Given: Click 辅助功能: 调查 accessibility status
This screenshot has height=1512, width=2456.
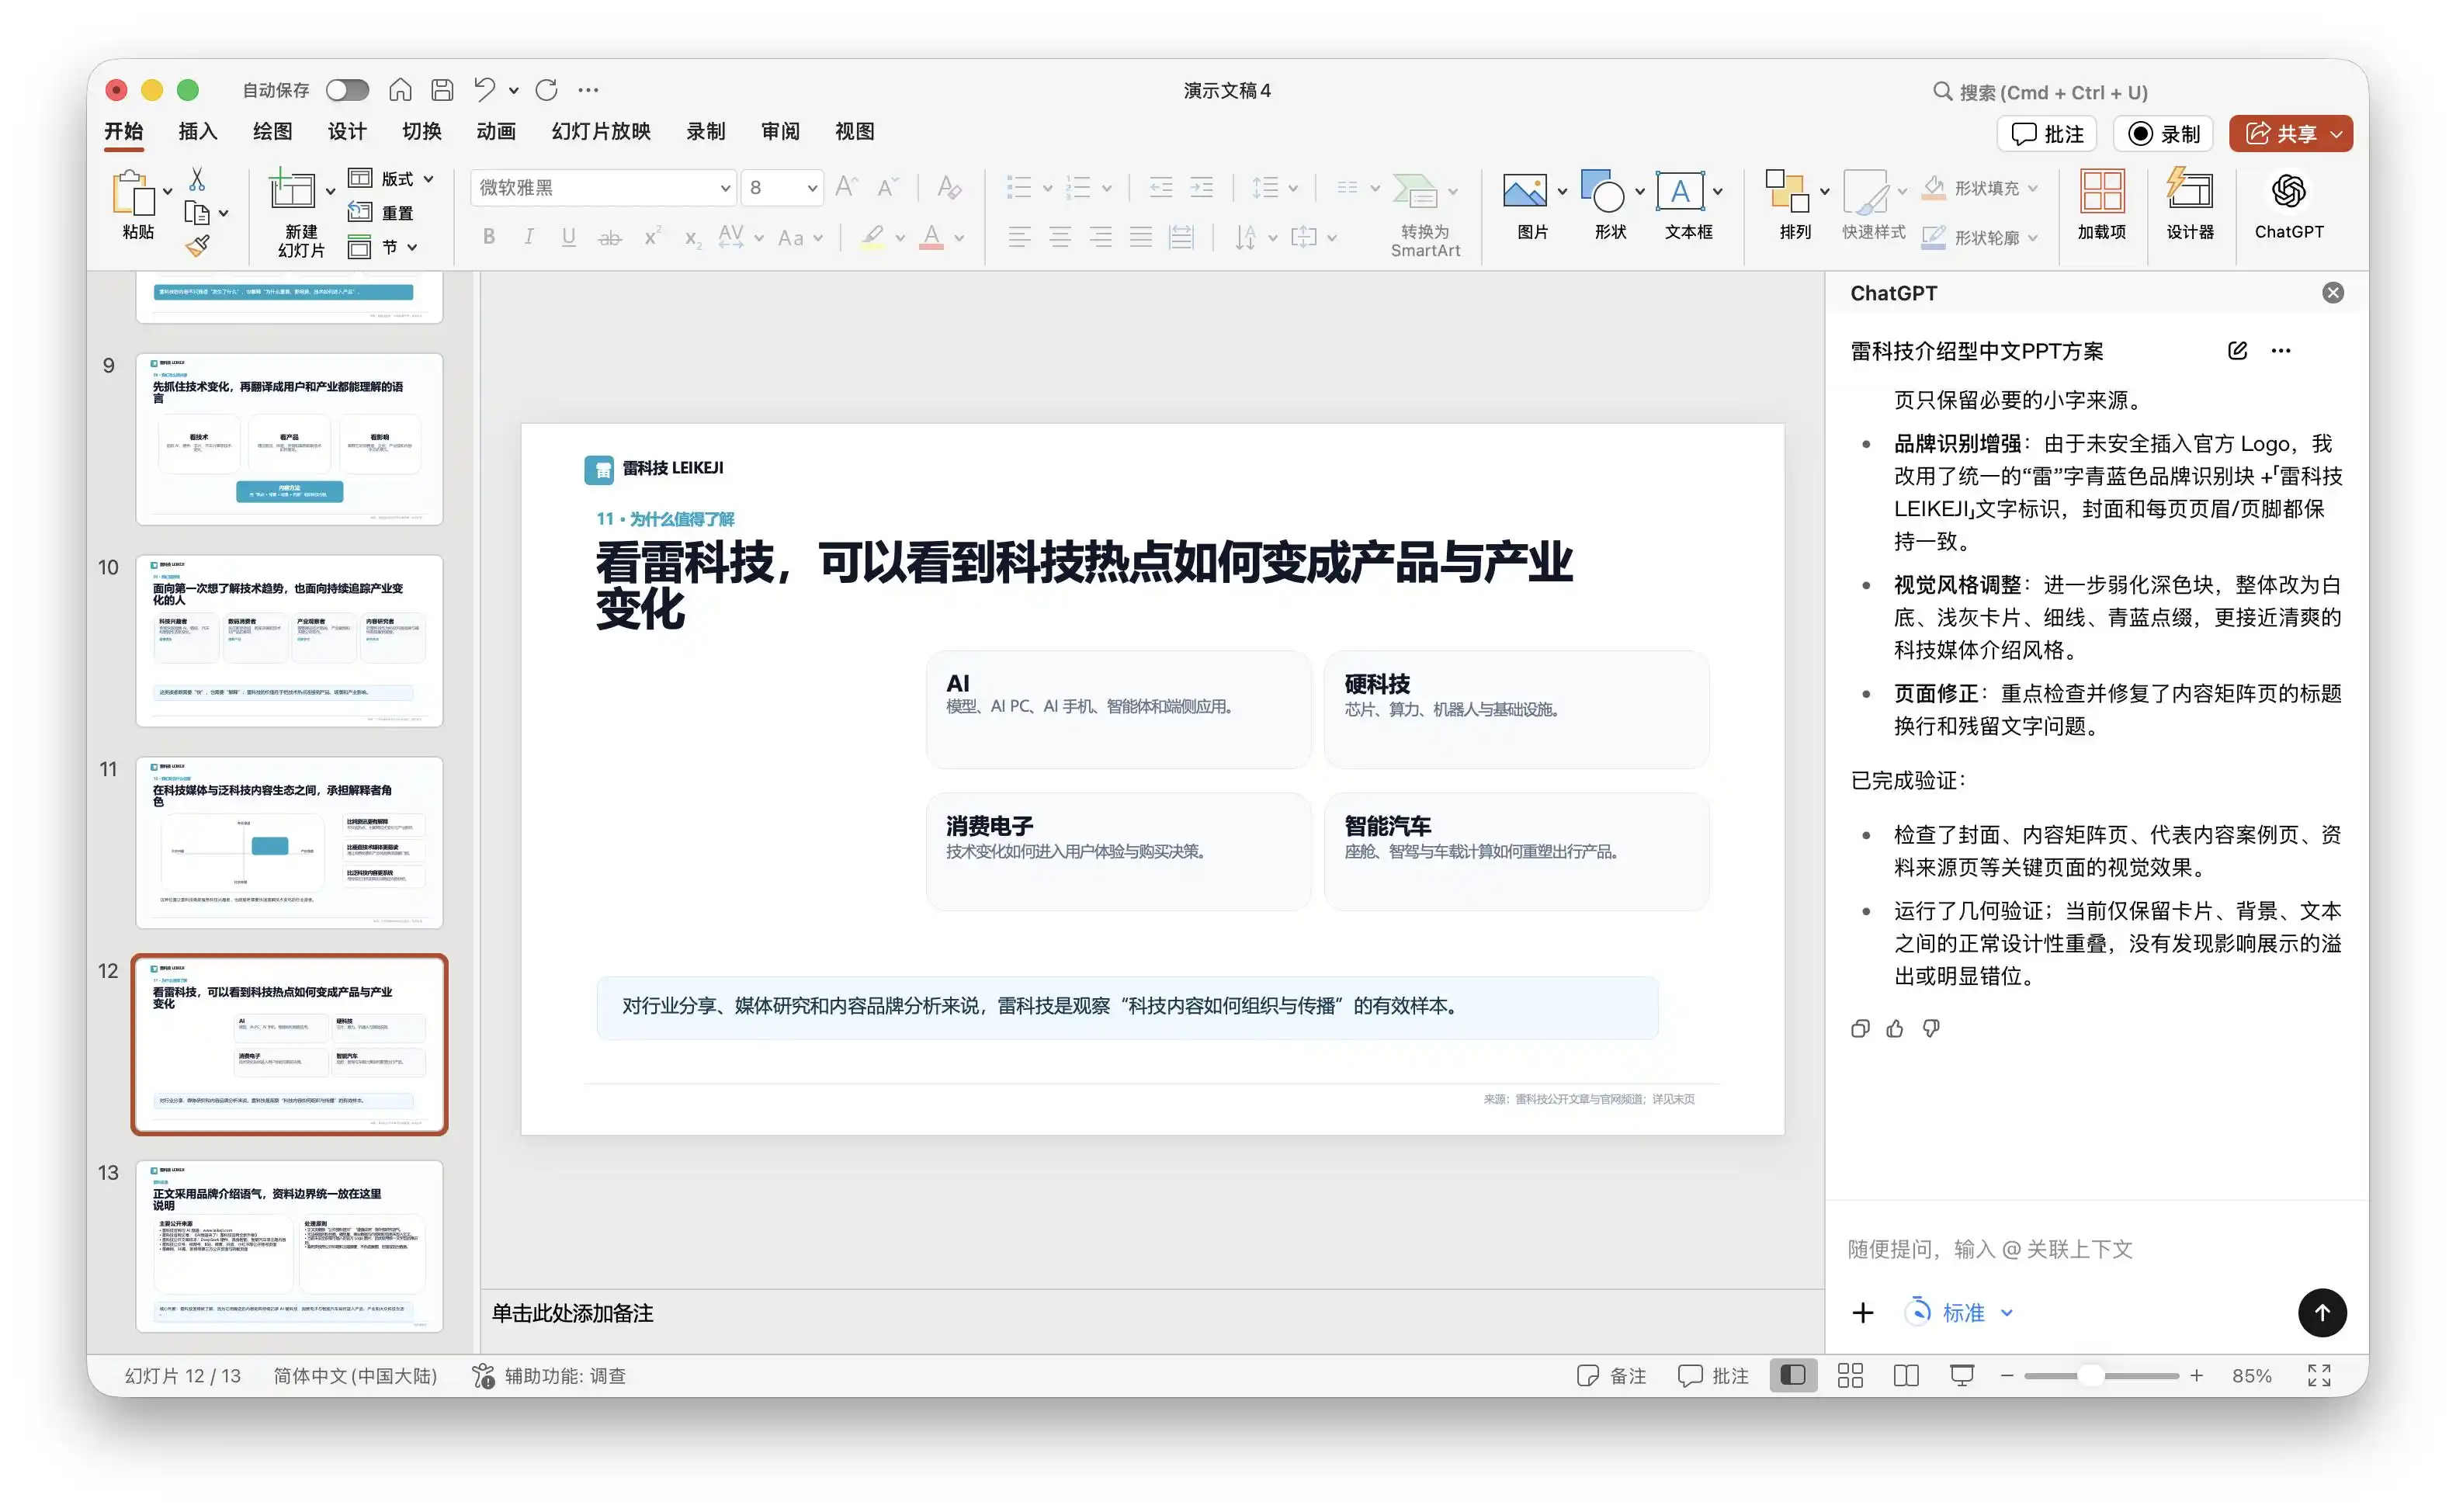Looking at the screenshot, I should 549,1375.
